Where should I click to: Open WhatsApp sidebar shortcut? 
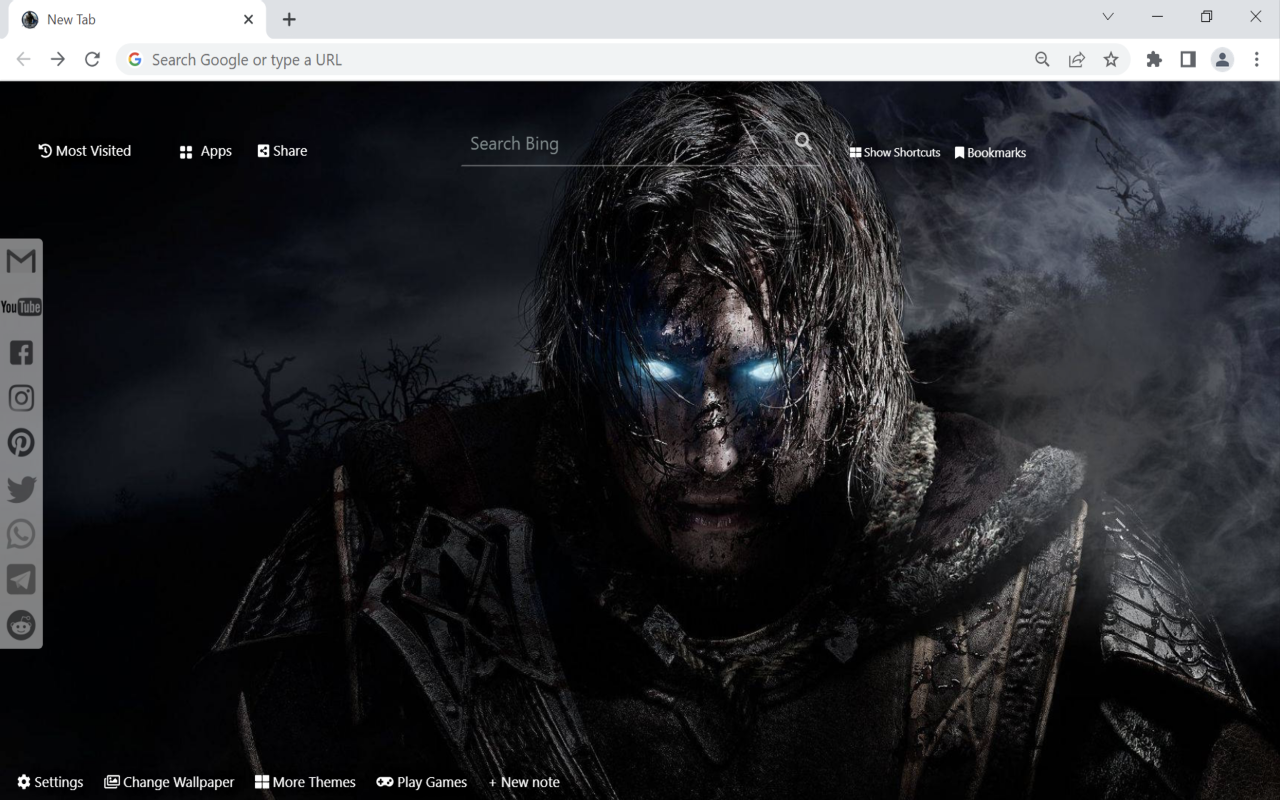click(21, 534)
